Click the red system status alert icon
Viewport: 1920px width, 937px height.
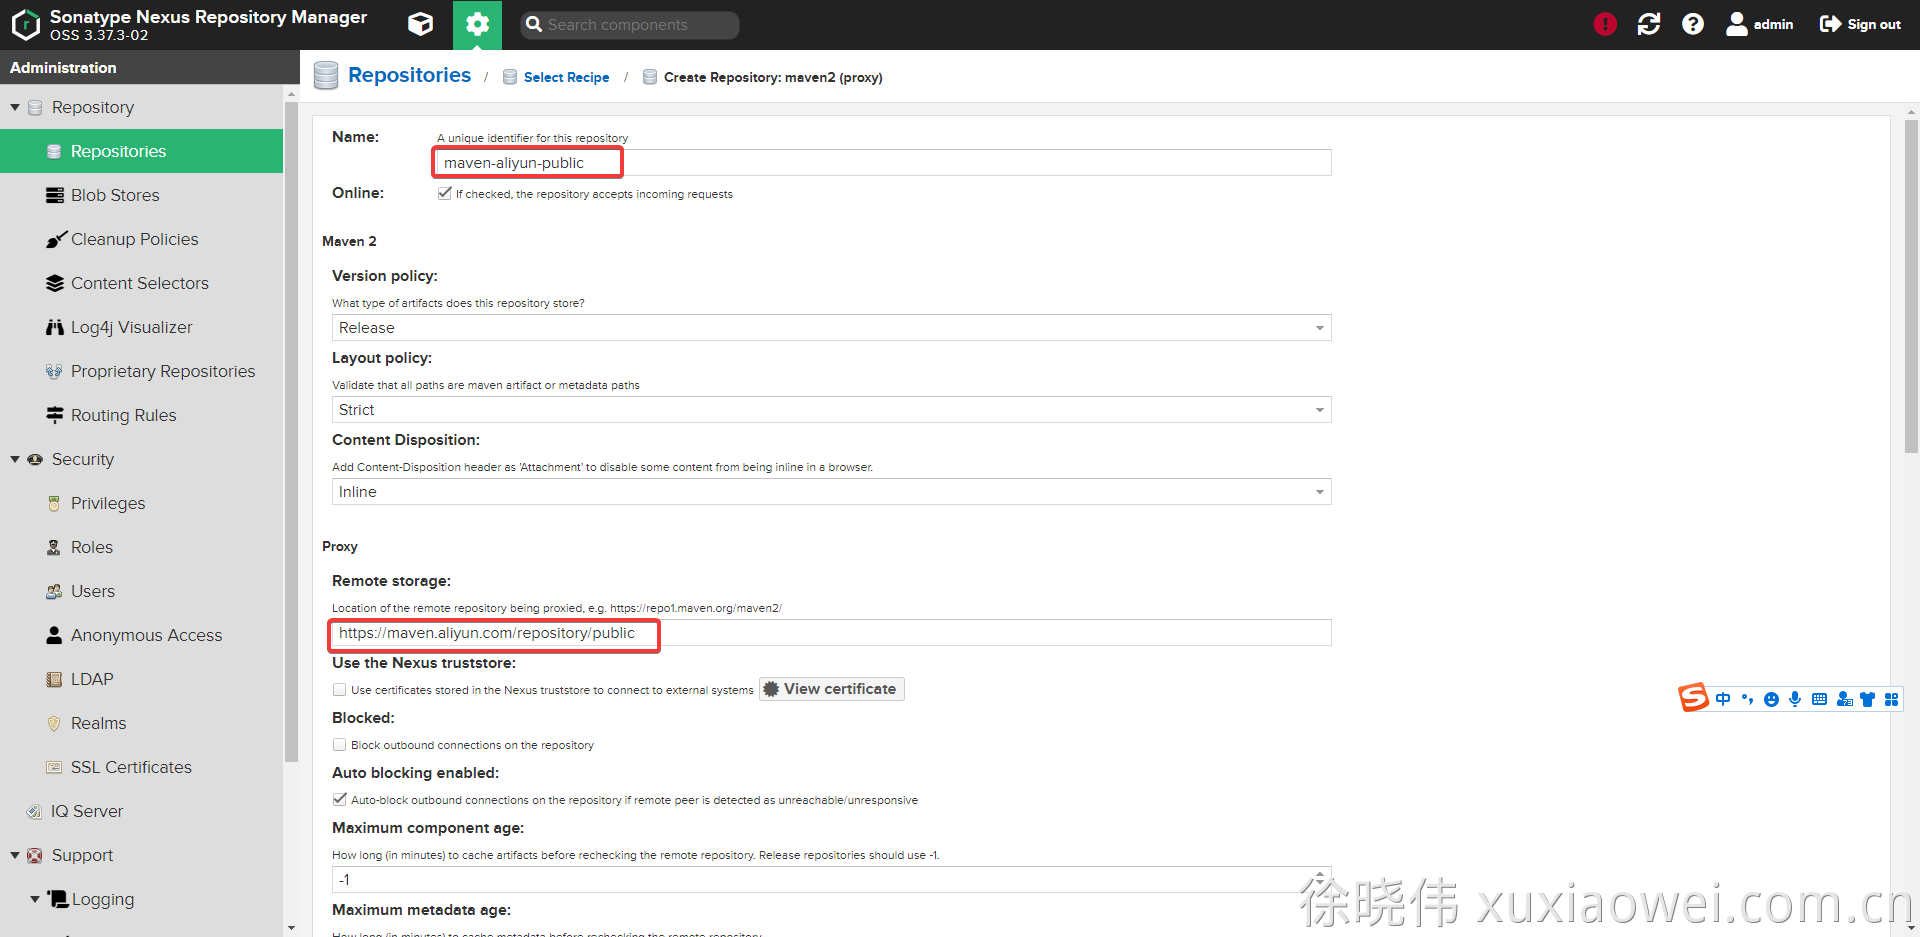point(1605,24)
